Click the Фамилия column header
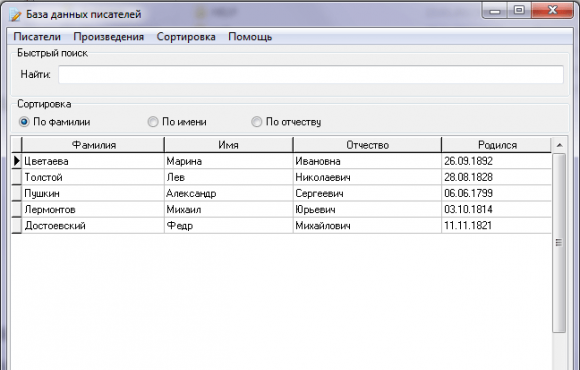The height and width of the screenshot is (370, 580). (93, 145)
